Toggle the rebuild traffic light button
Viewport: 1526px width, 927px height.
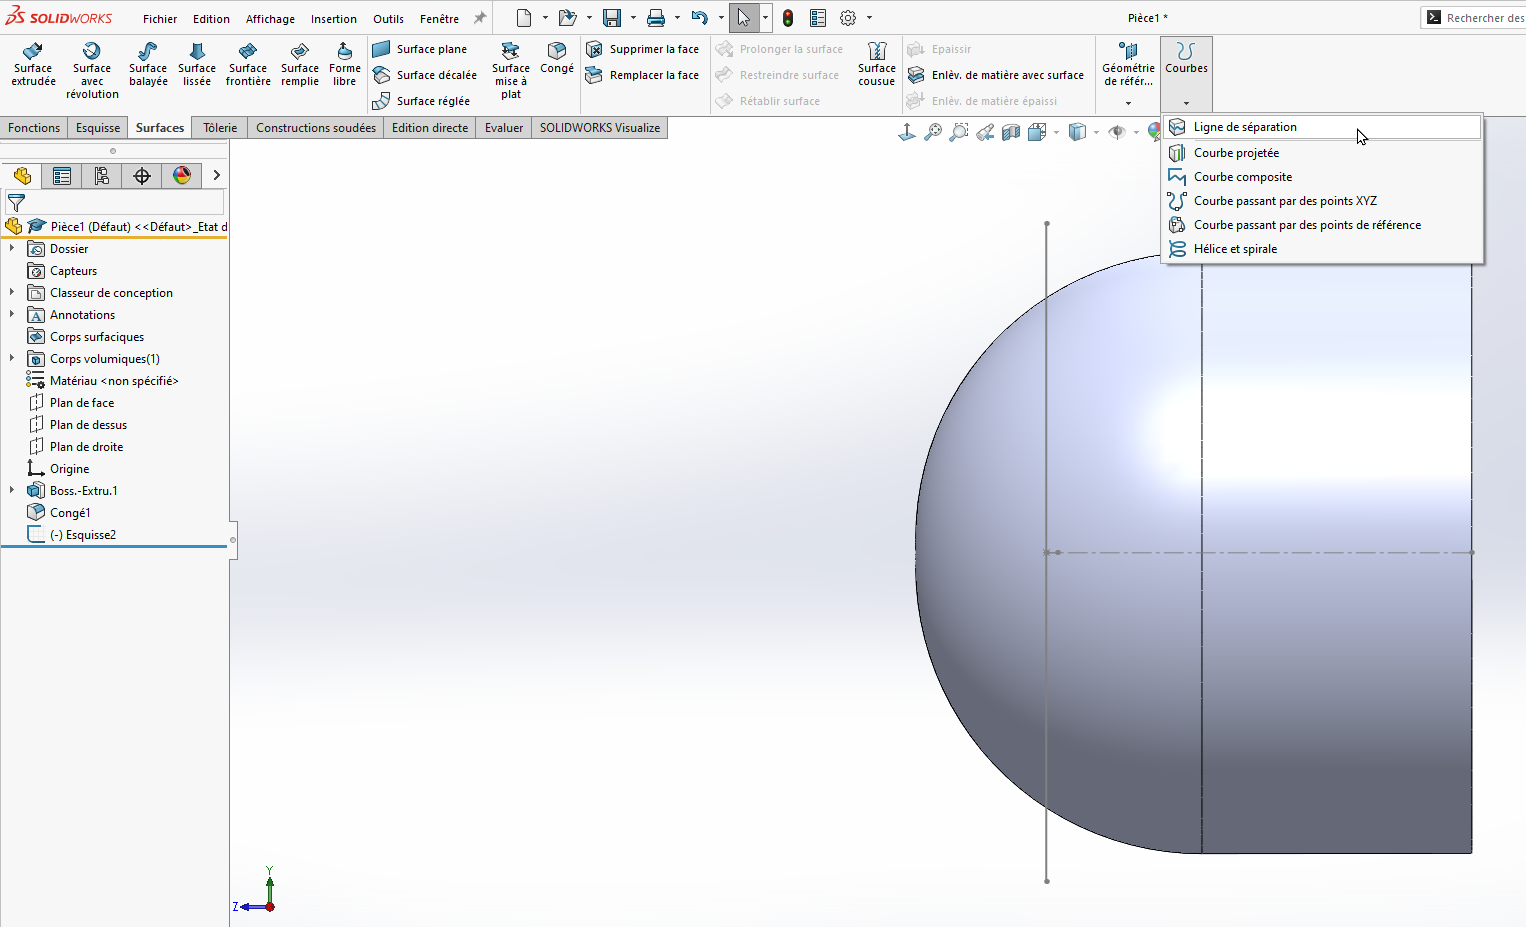(788, 18)
